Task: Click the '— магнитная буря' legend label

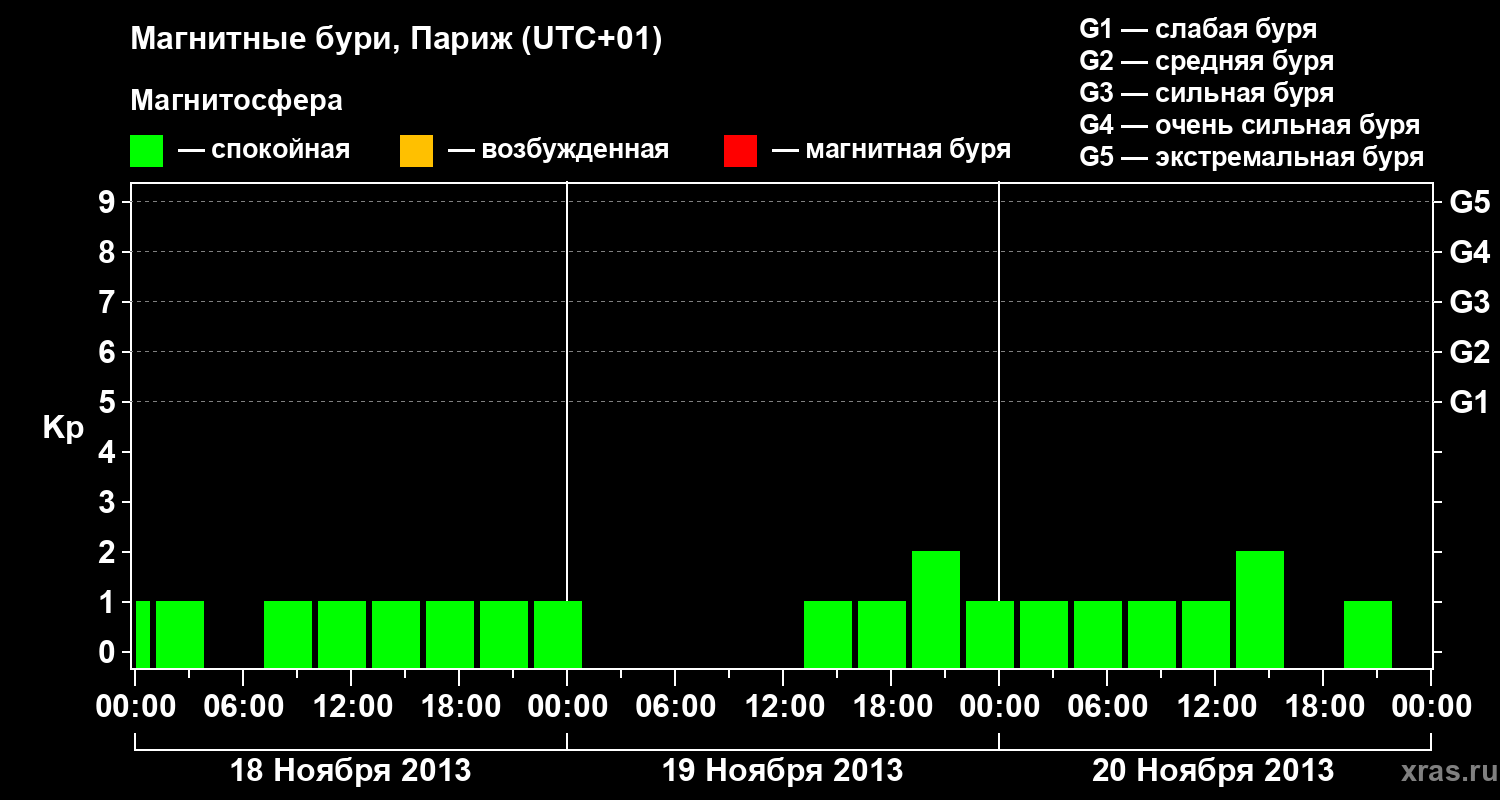Action: (x=891, y=150)
